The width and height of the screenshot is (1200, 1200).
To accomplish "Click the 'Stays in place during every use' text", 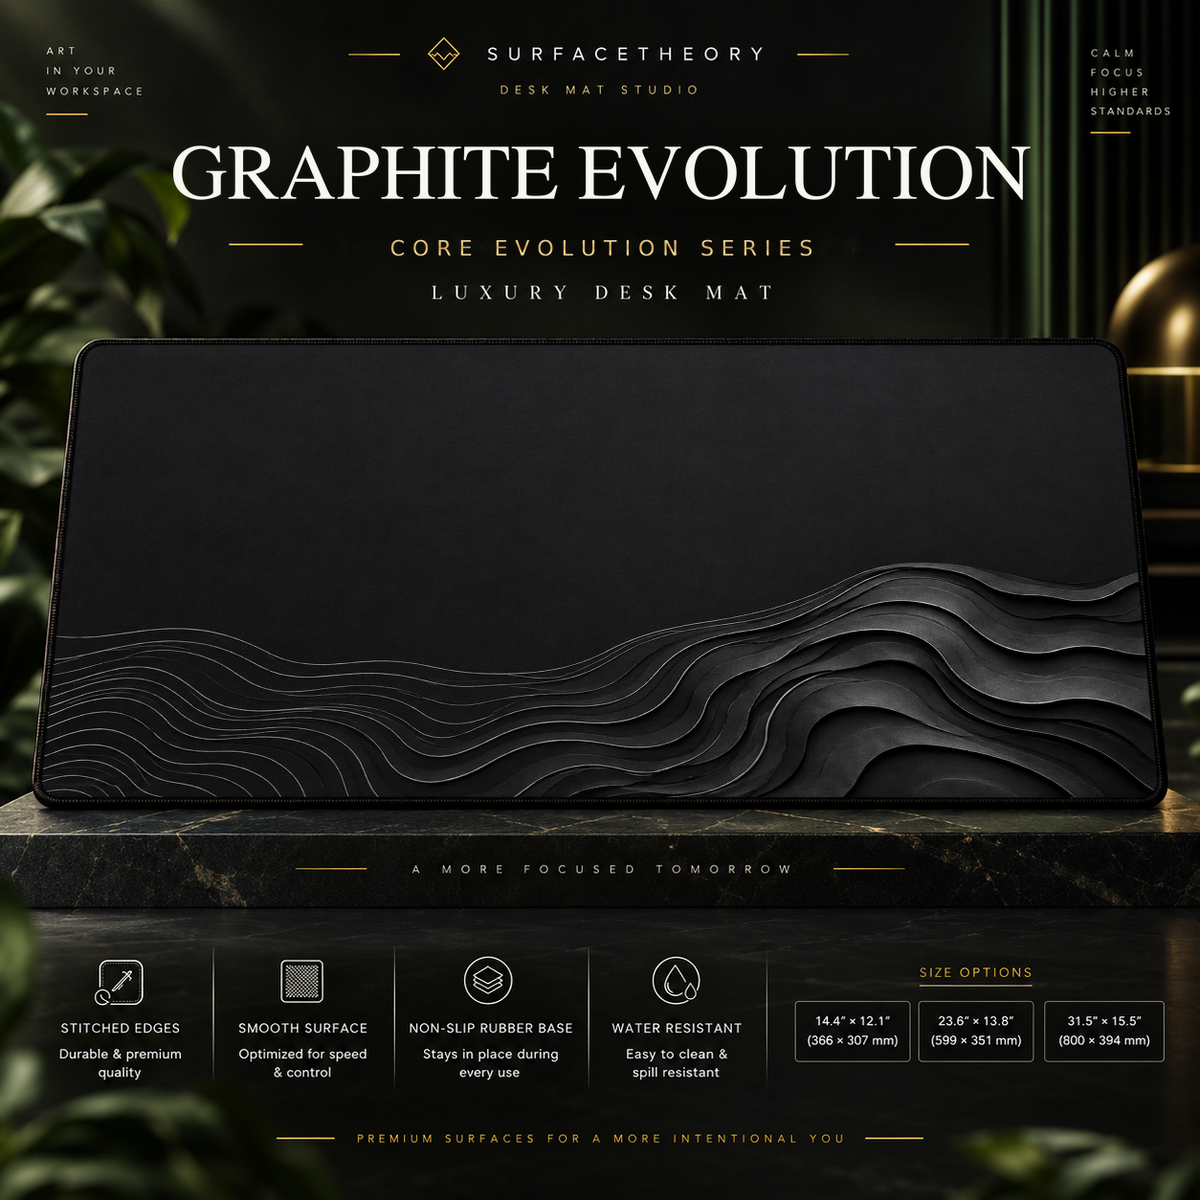I will click(490, 1063).
